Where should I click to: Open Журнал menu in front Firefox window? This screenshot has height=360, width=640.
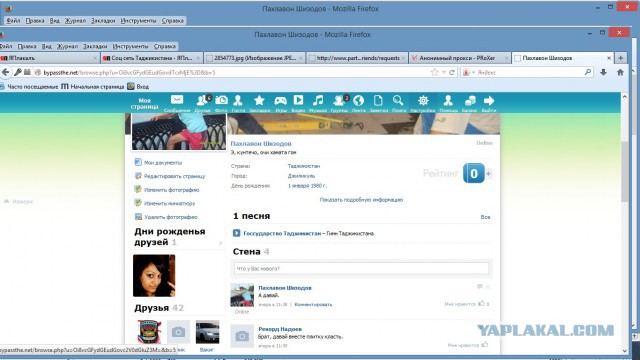[67, 46]
